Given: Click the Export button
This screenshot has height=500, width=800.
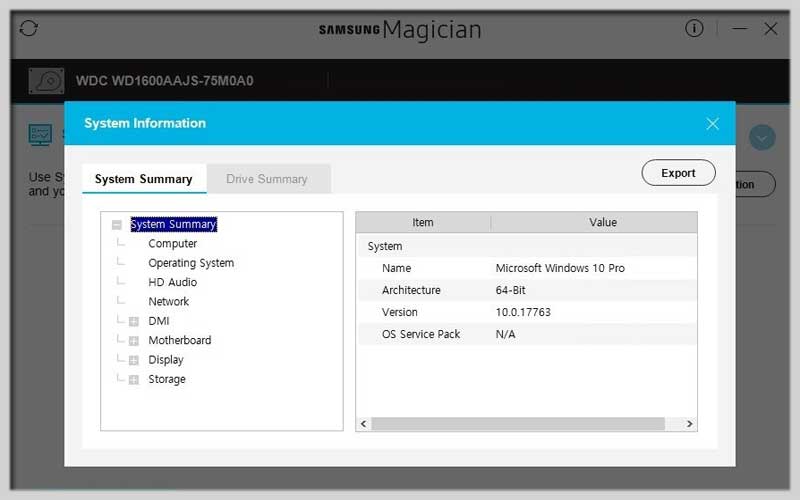Looking at the screenshot, I should point(678,173).
